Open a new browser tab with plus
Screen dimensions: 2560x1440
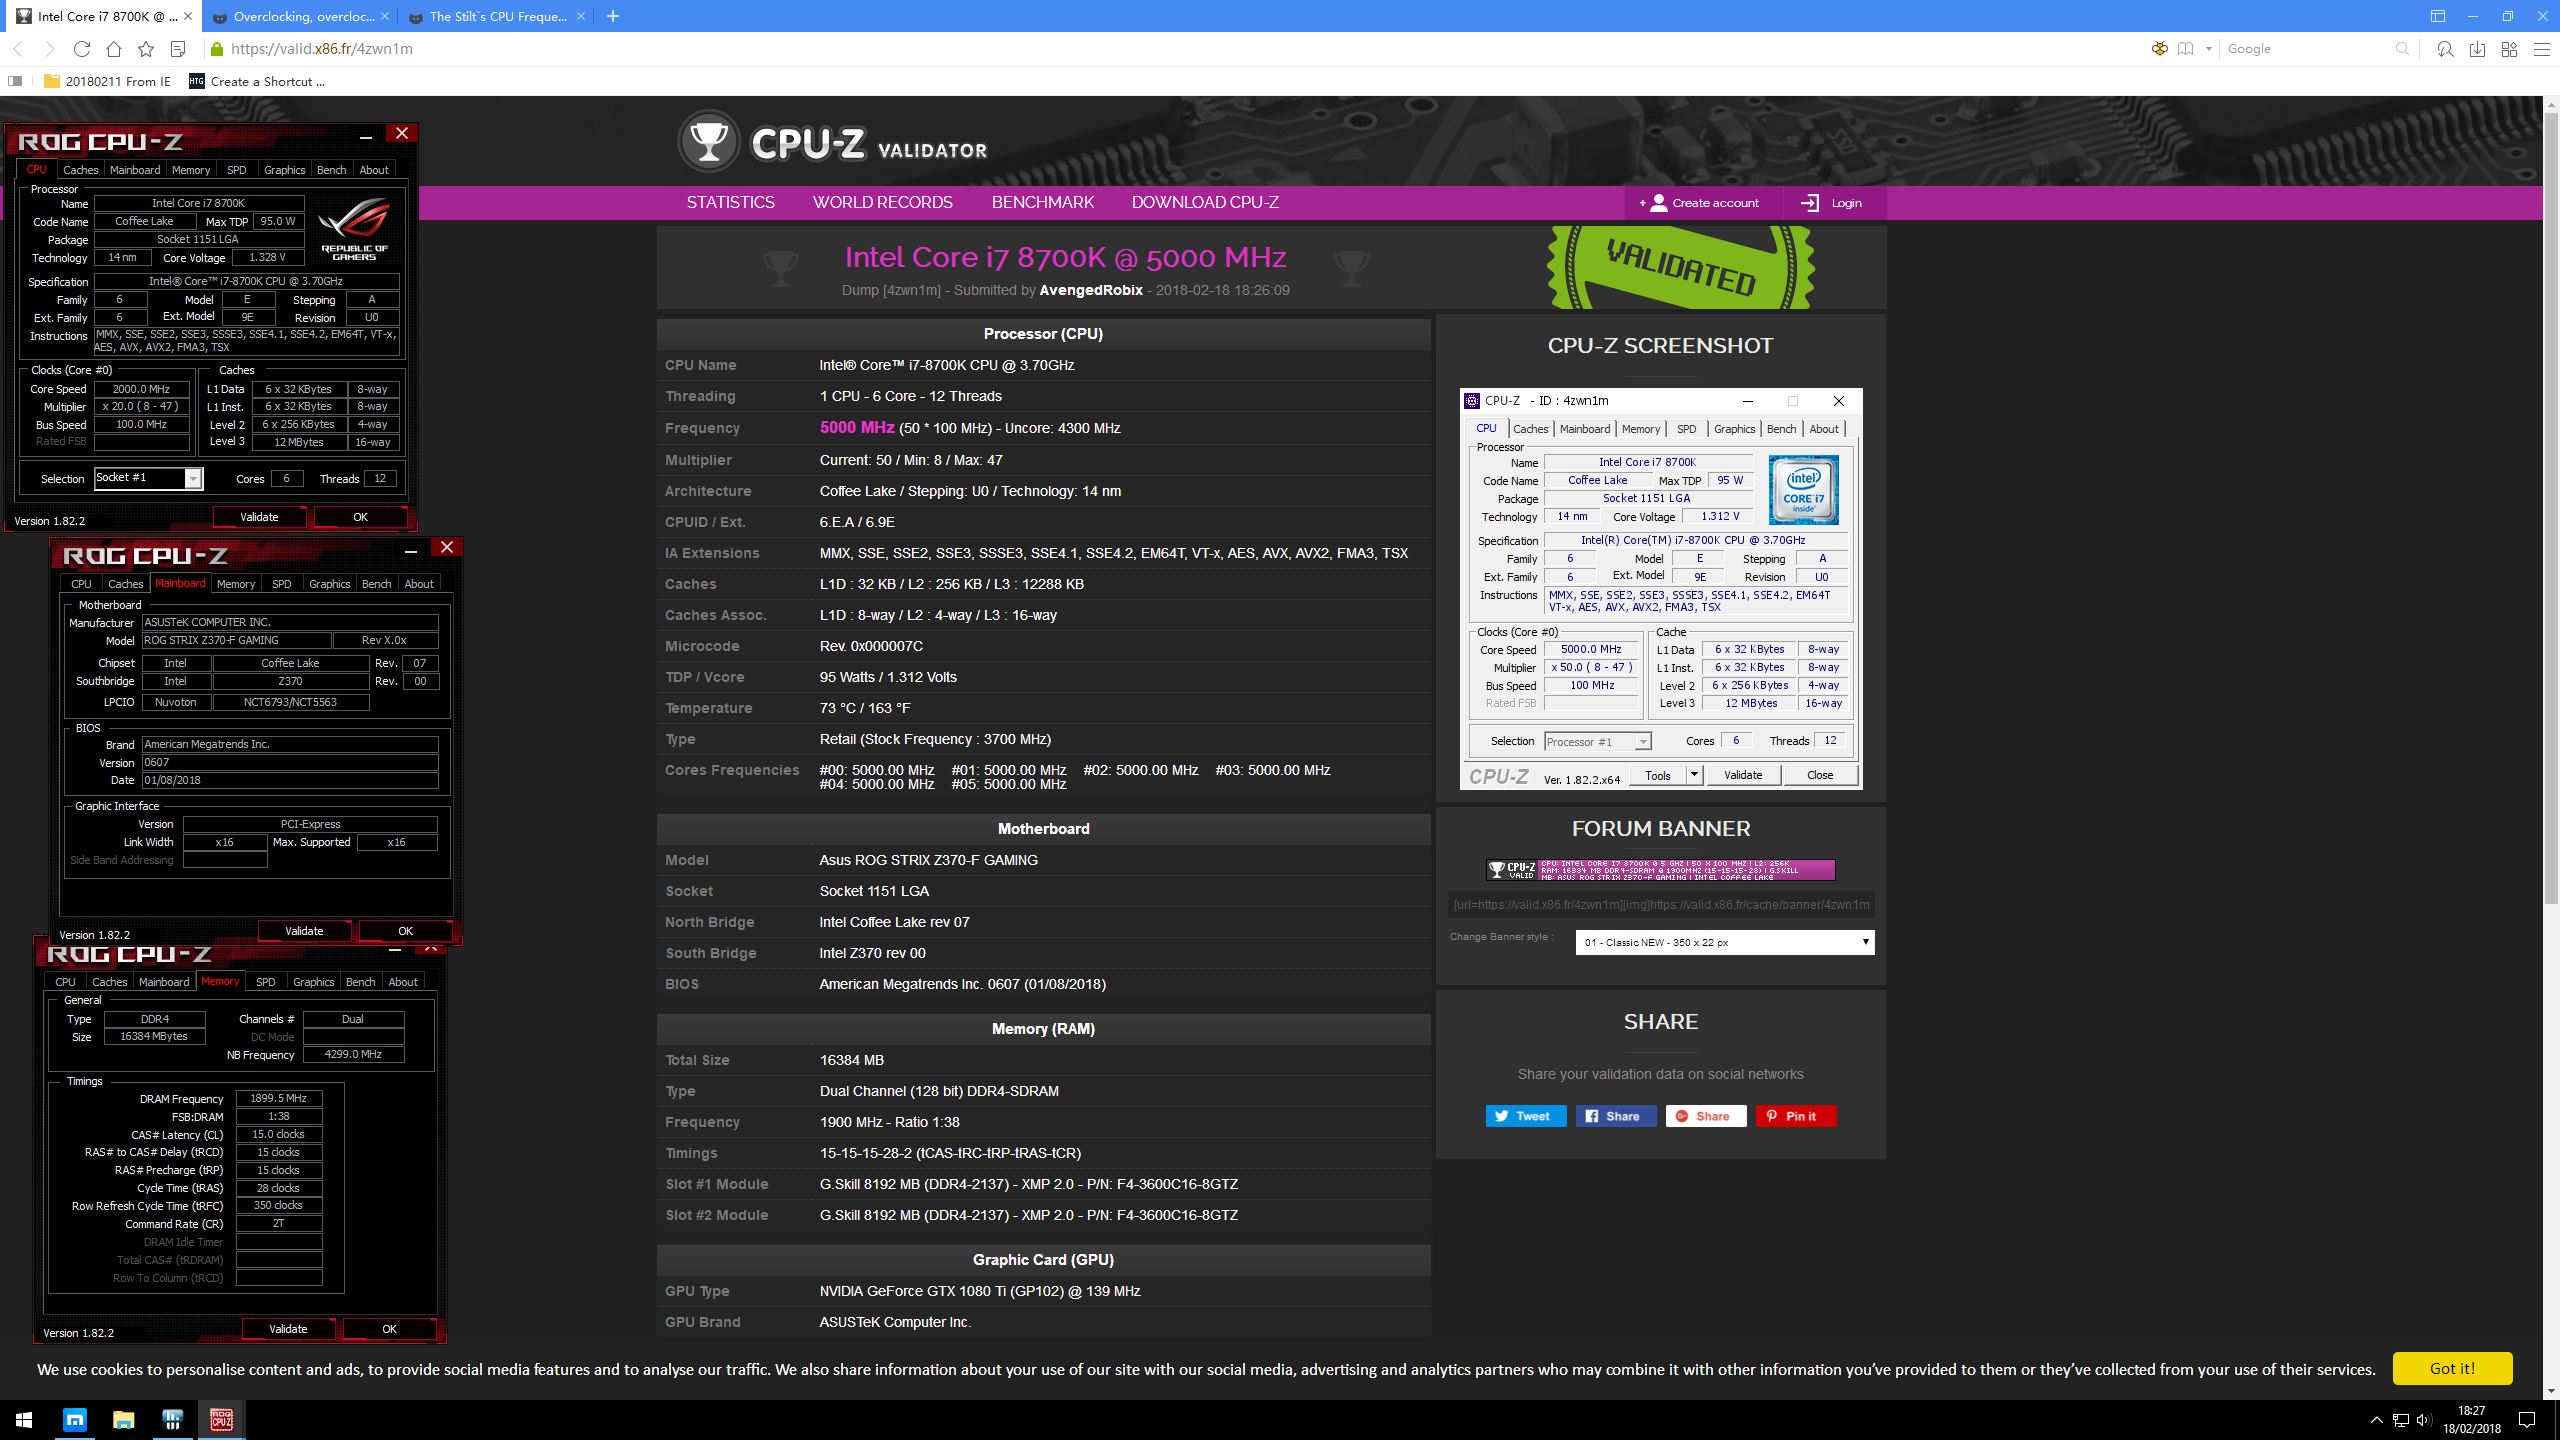613,16
